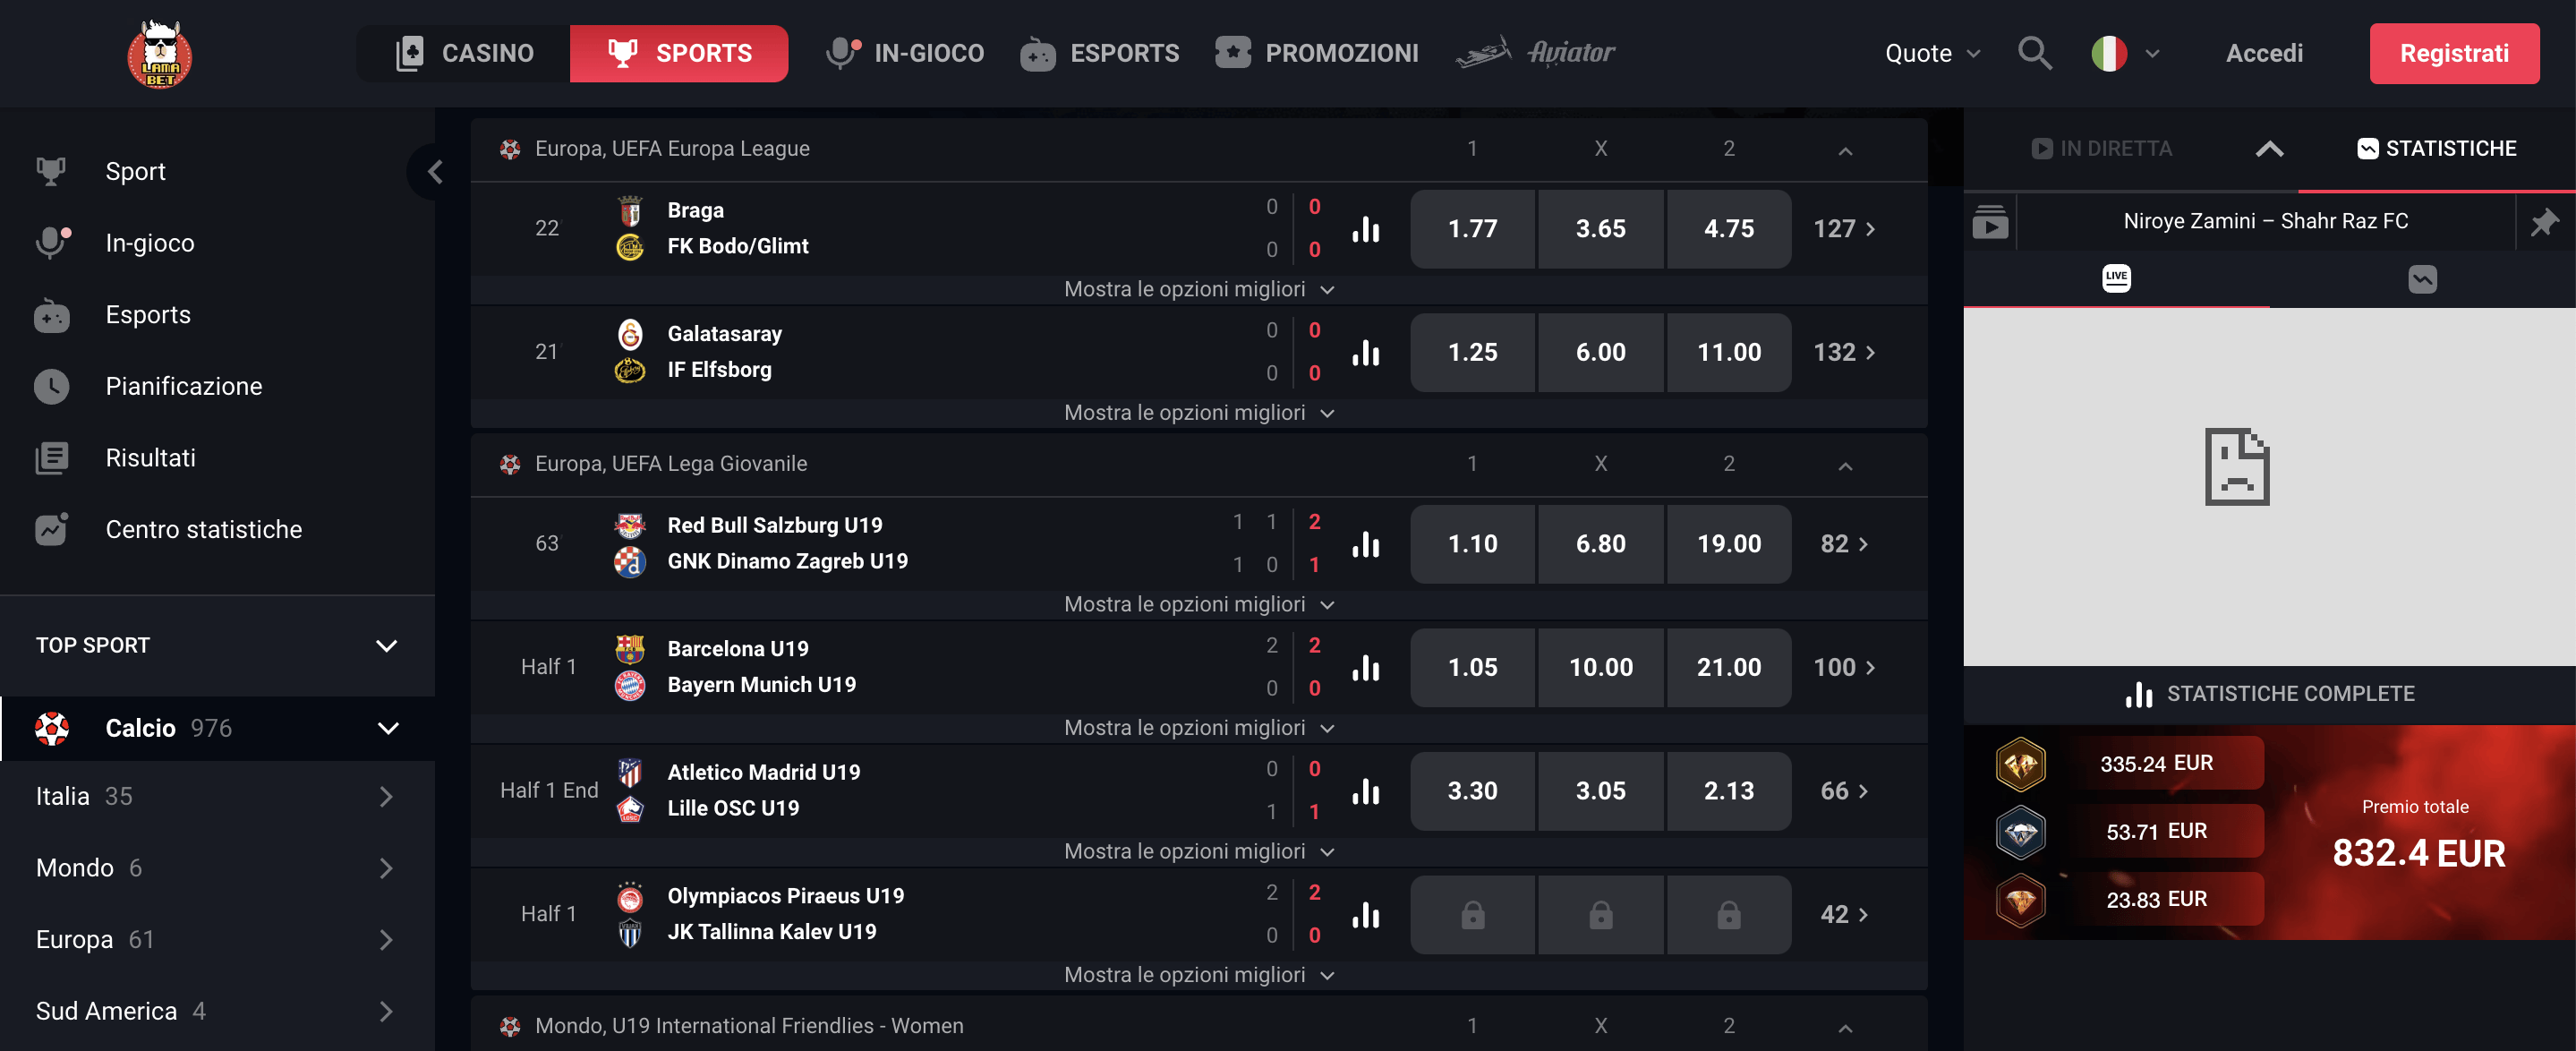
Task: Collapse the IN DIRETTA panel
Action: [2271, 148]
